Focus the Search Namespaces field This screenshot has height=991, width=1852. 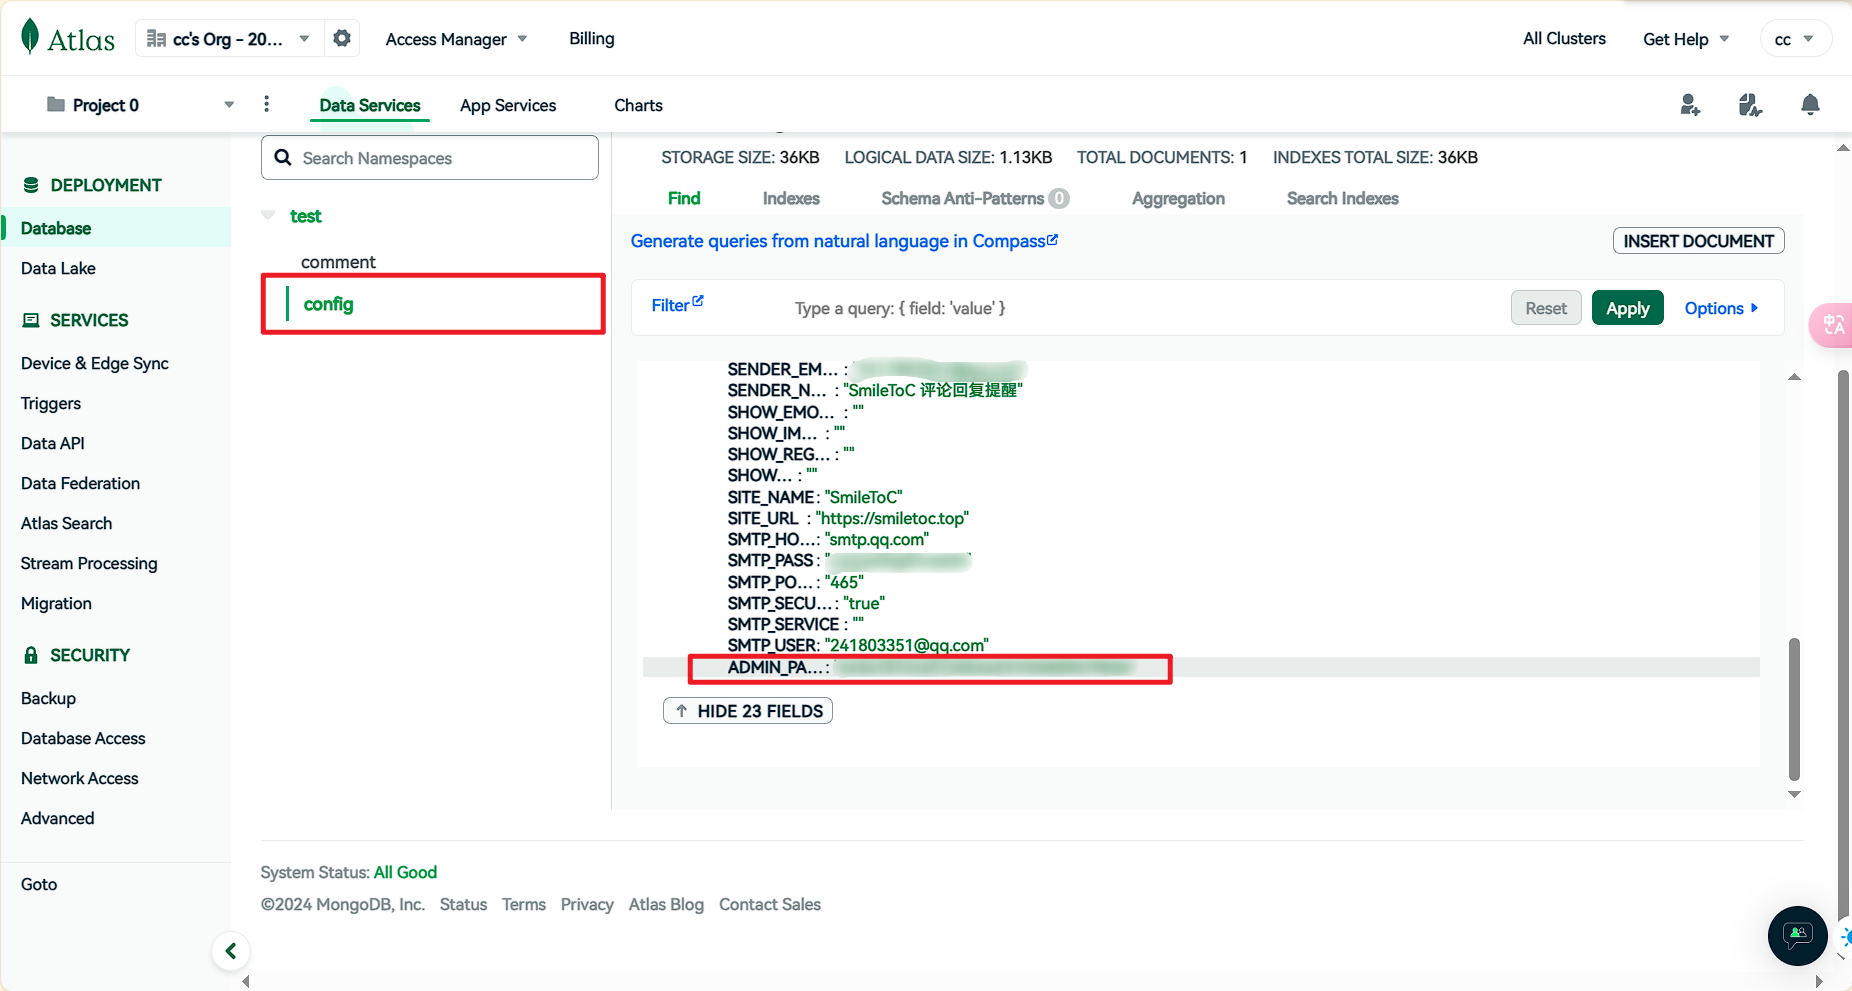click(x=430, y=158)
